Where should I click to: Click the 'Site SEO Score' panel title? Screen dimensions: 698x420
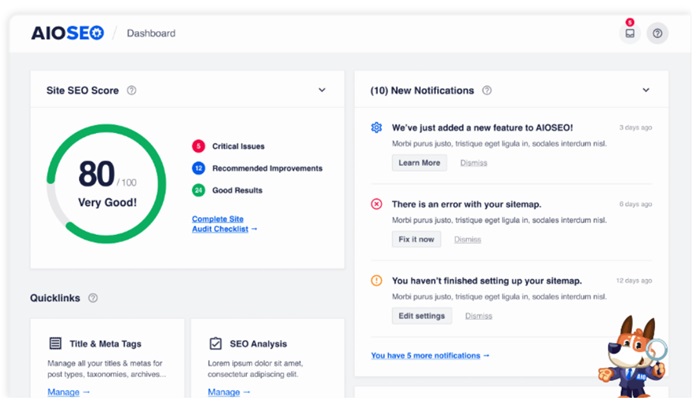(x=82, y=90)
